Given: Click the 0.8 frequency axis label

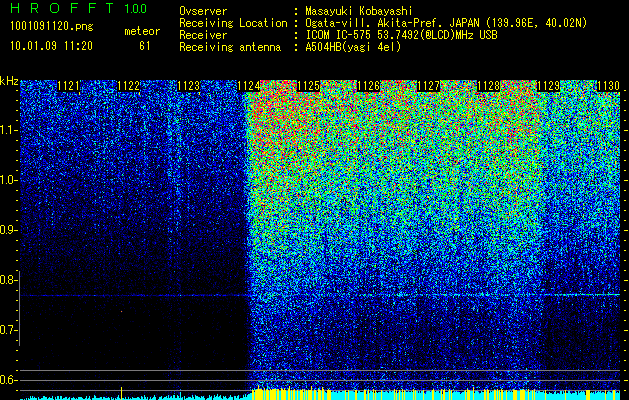Looking at the screenshot, I should tap(7, 280).
